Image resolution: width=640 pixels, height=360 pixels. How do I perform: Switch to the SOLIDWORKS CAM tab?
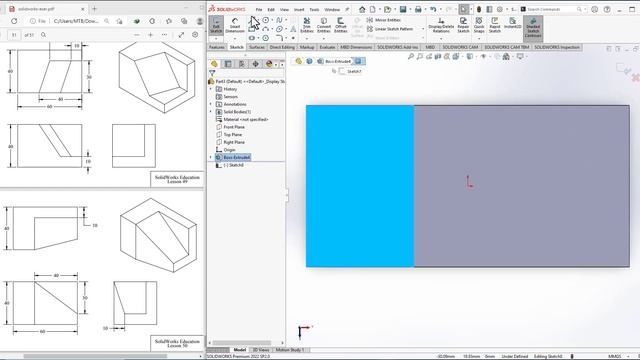coord(460,47)
